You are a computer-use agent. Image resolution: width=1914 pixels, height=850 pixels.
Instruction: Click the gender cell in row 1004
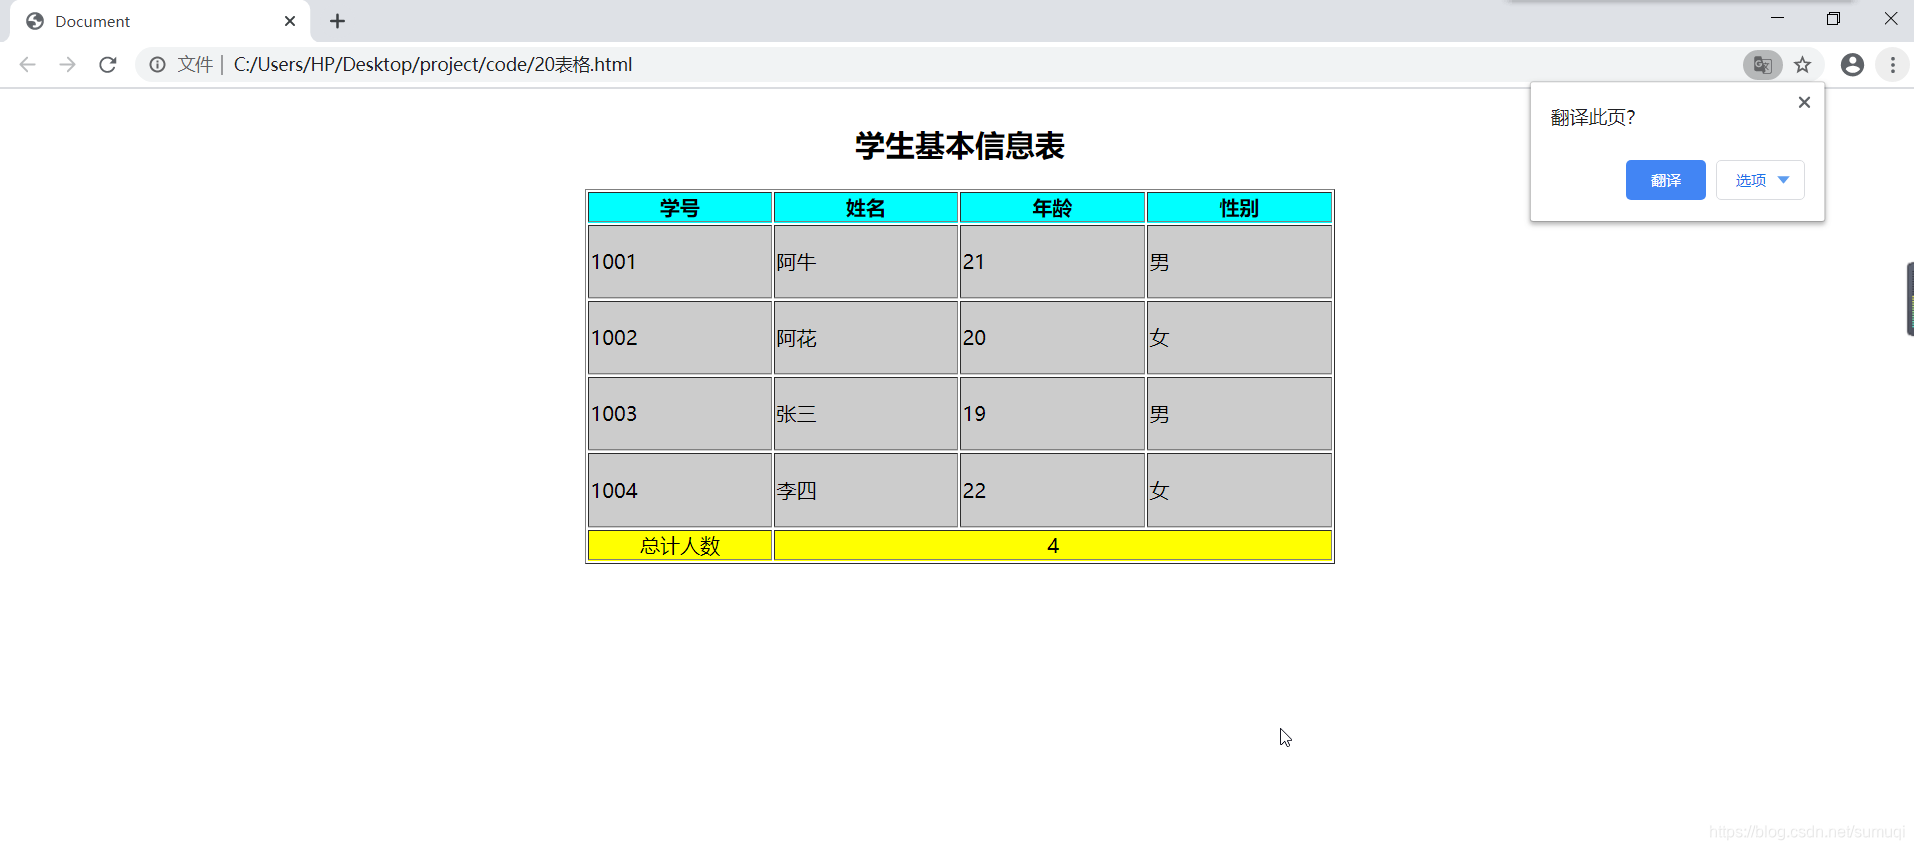(x=1239, y=490)
